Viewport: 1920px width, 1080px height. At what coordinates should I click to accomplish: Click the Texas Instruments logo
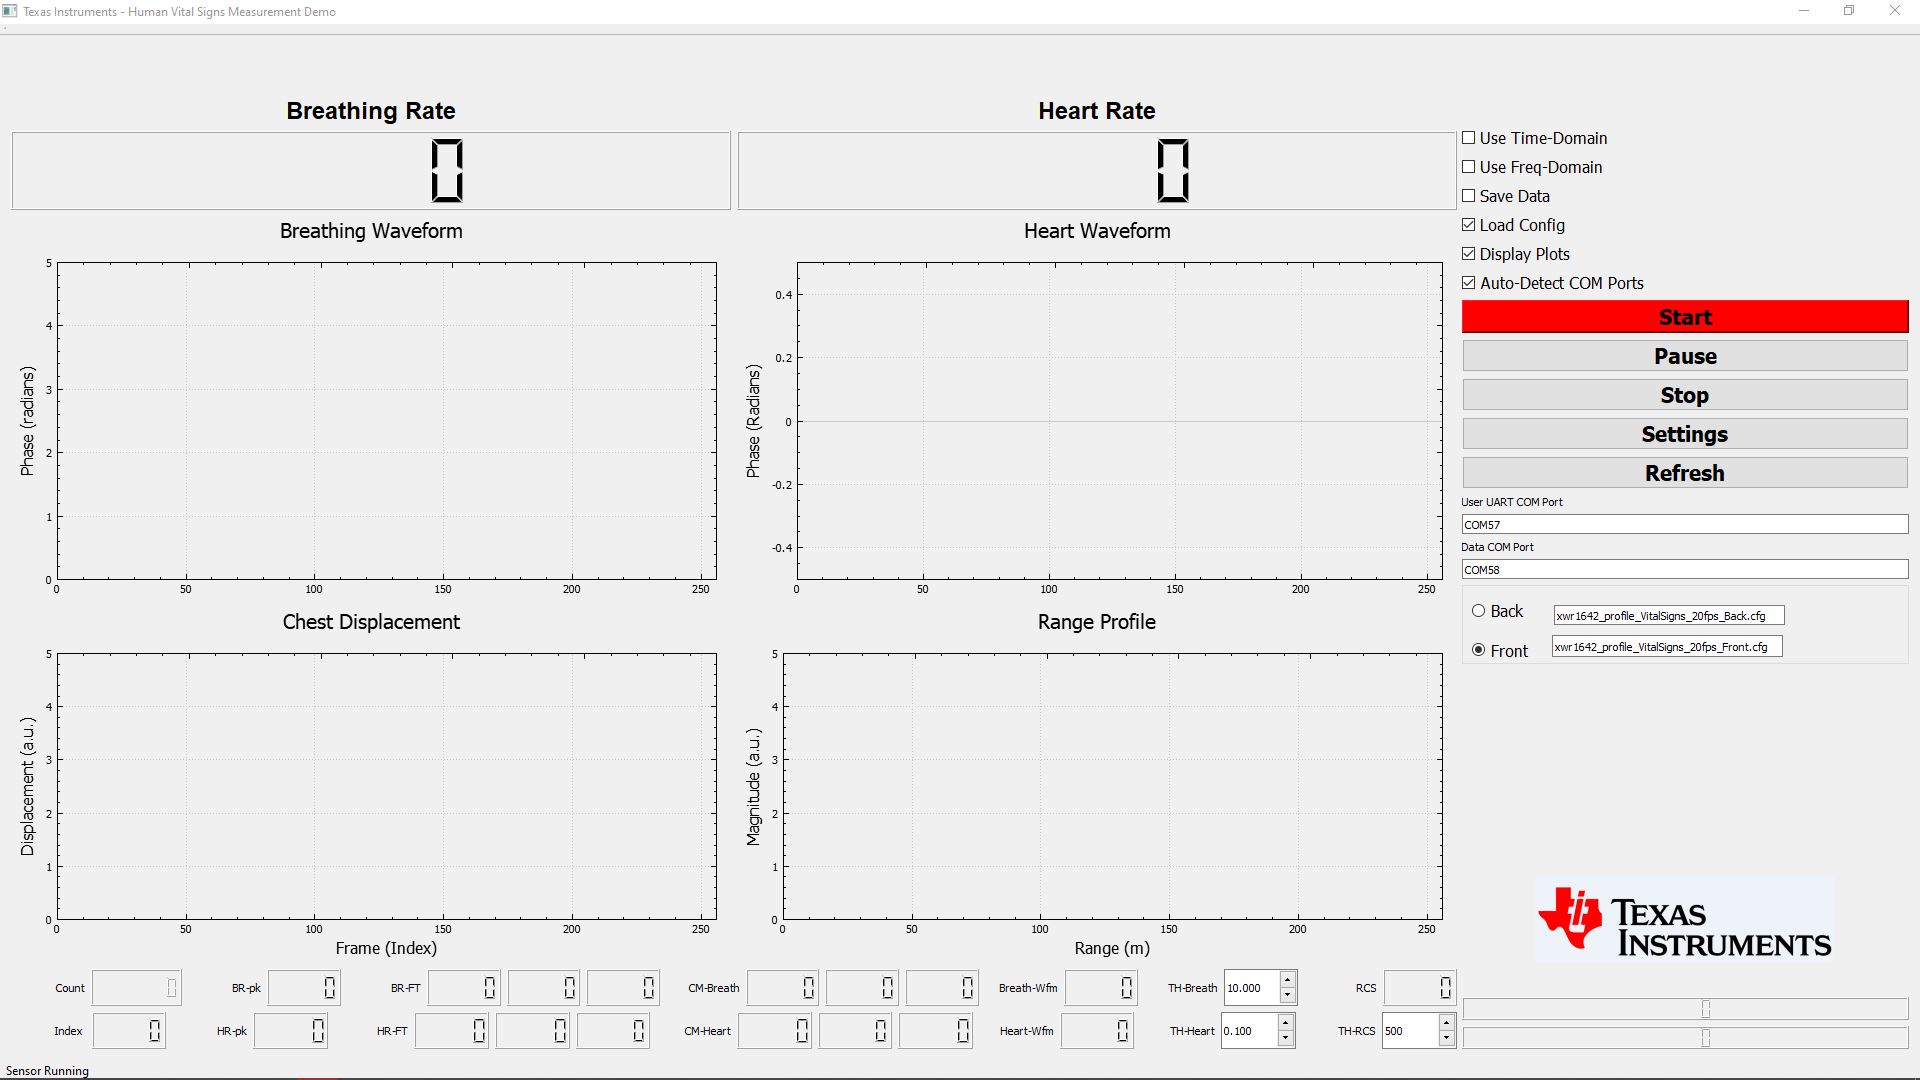coord(1684,920)
